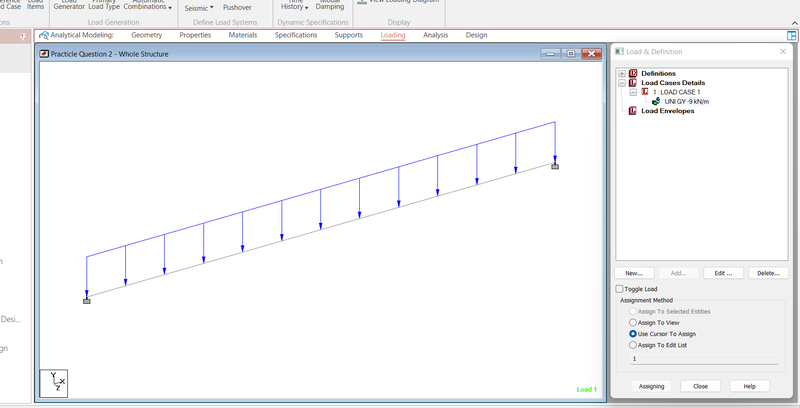Click the Delete... button
Image resolution: width=800 pixels, height=408 pixels.
point(768,273)
